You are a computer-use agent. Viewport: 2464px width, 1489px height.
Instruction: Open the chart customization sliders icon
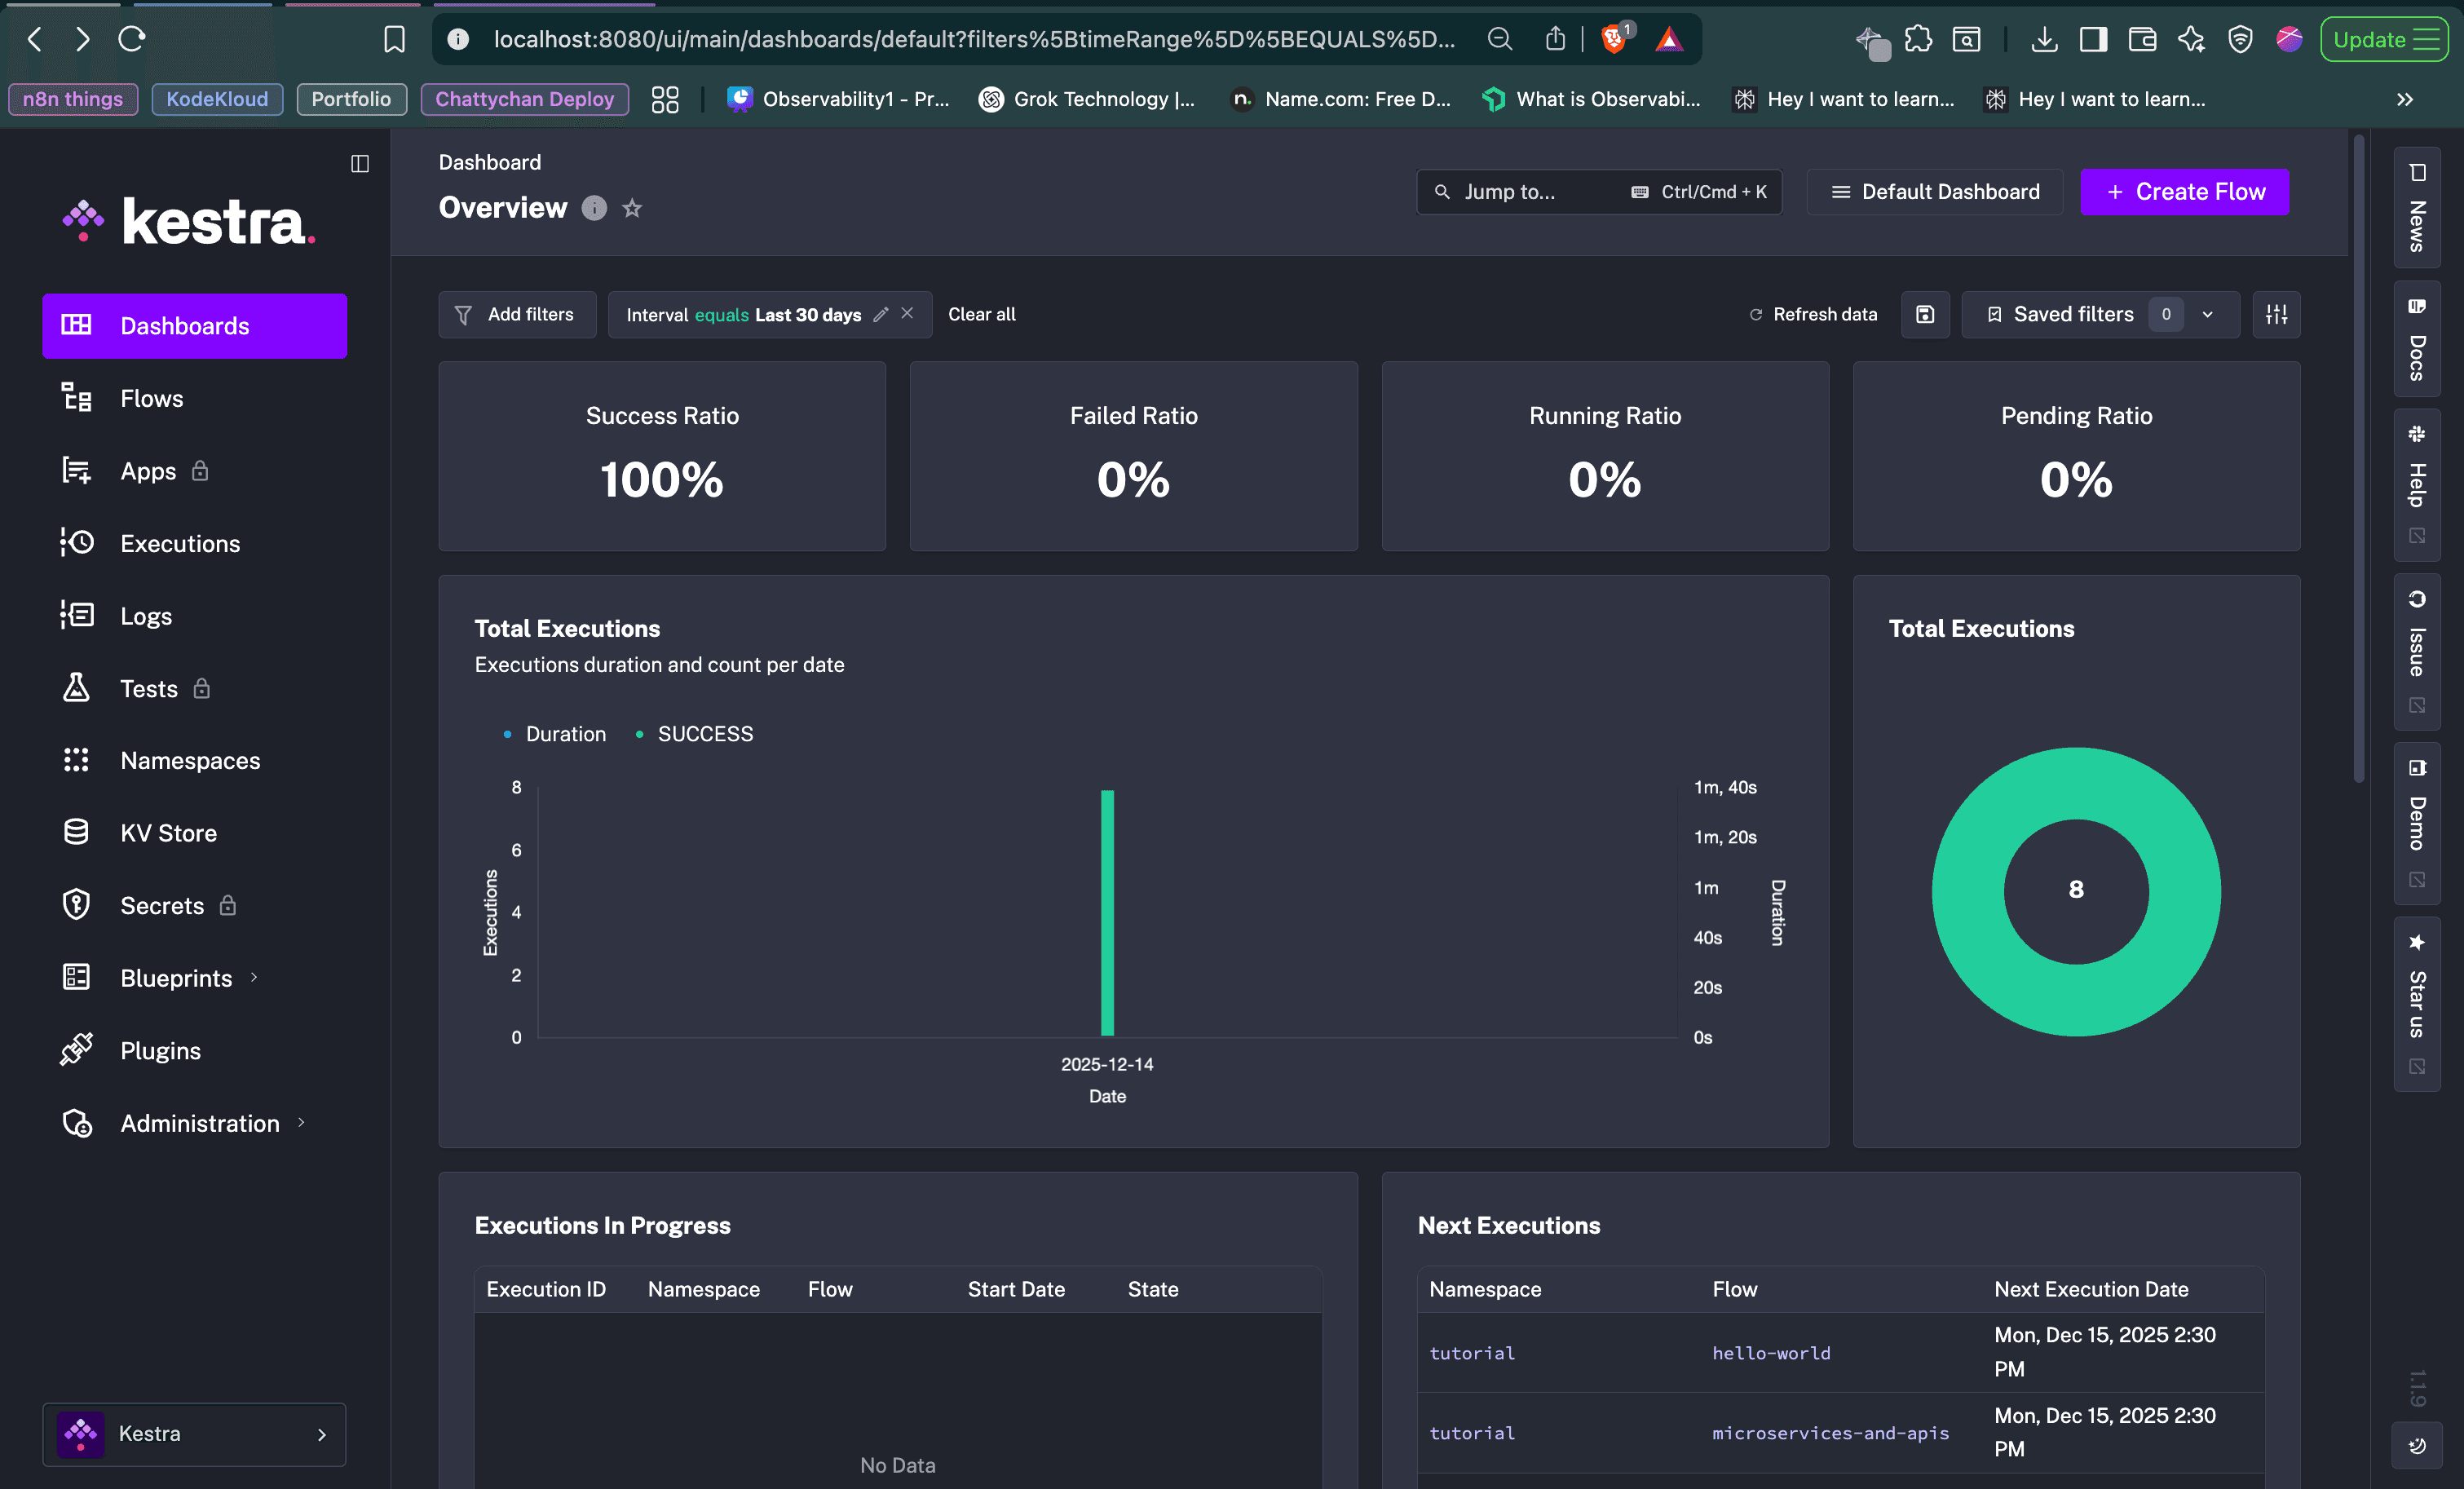click(x=2277, y=314)
